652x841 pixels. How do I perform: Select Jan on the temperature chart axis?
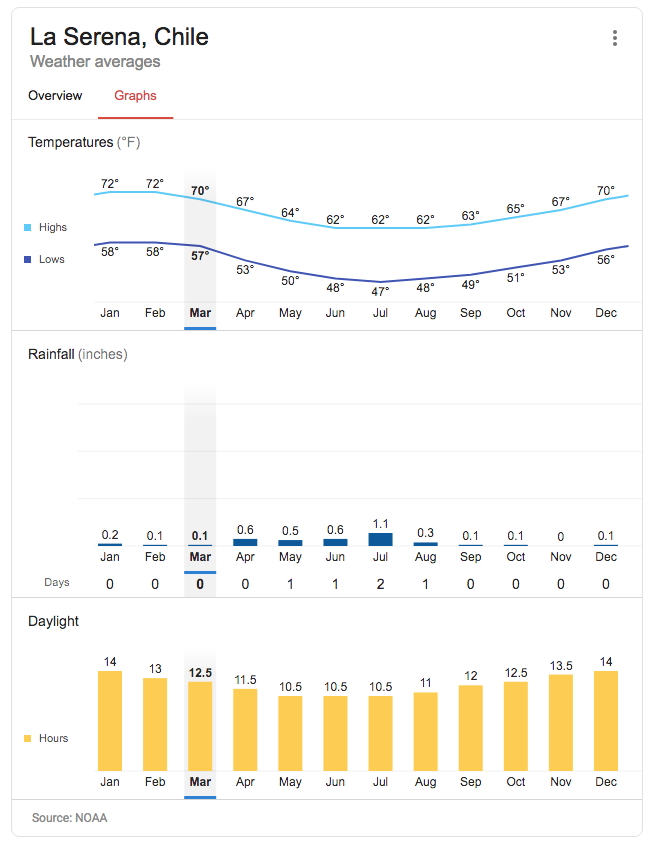tap(110, 313)
